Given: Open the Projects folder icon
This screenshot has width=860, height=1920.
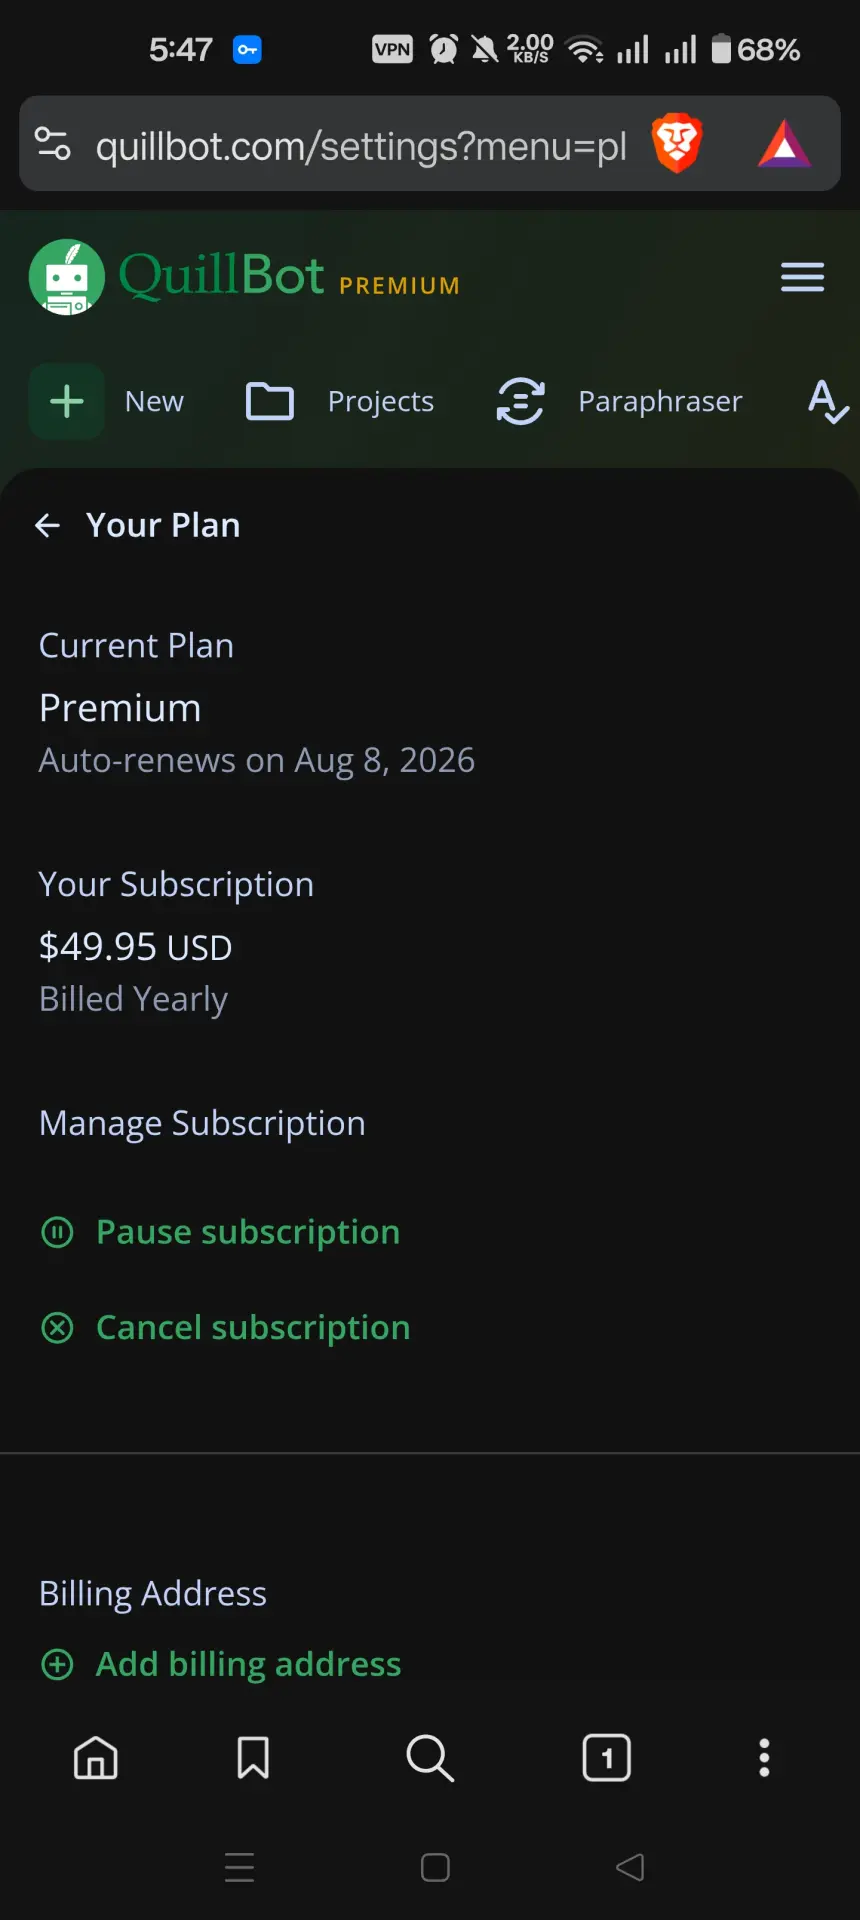Looking at the screenshot, I should (x=270, y=401).
